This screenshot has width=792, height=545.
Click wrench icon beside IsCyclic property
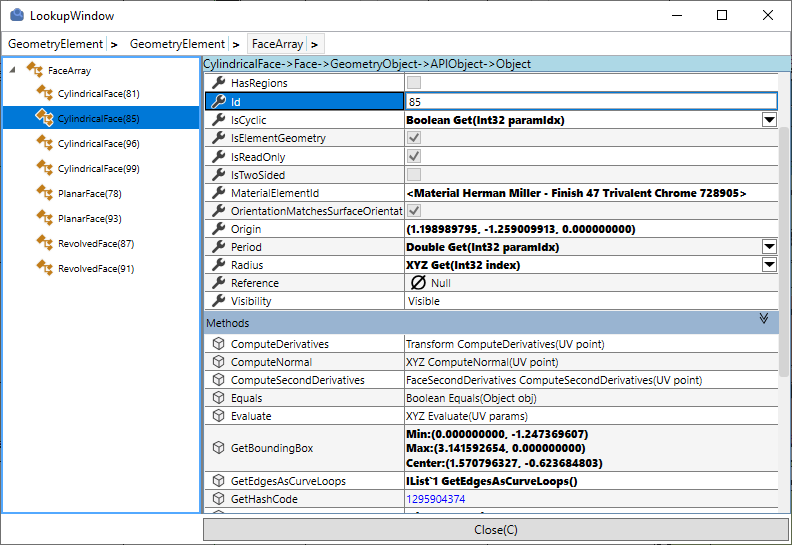coord(218,120)
